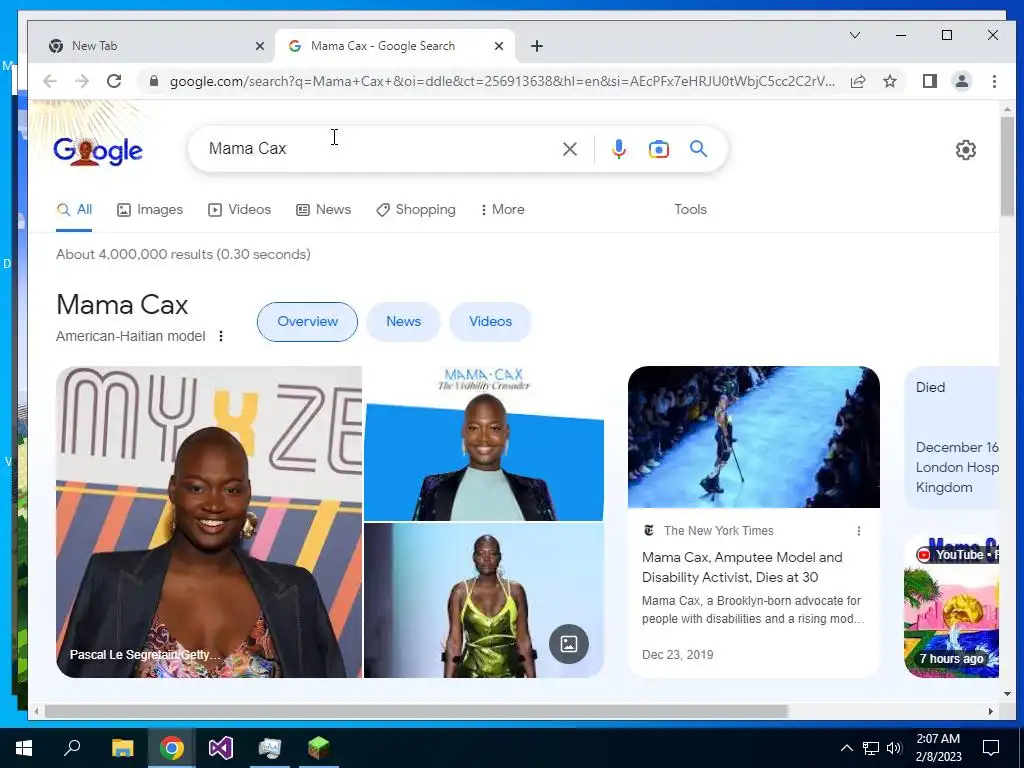Viewport: 1024px width, 768px height.
Task: Open the green dress runway photo
Action: [x=483, y=600]
